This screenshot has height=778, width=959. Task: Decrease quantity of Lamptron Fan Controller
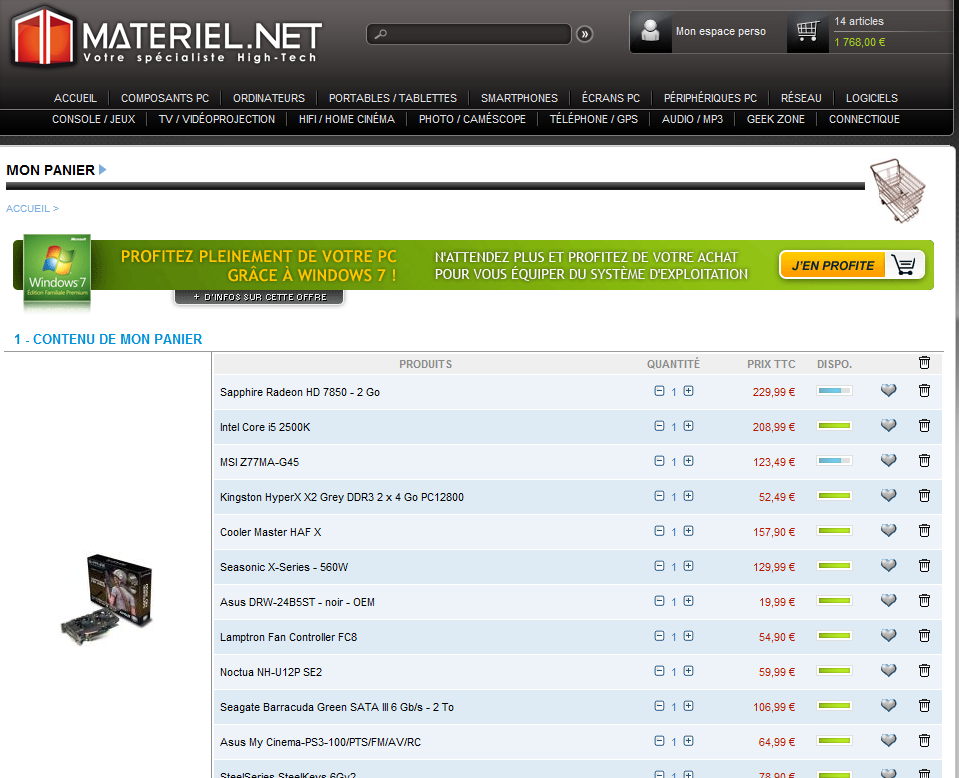[x=659, y=636]
